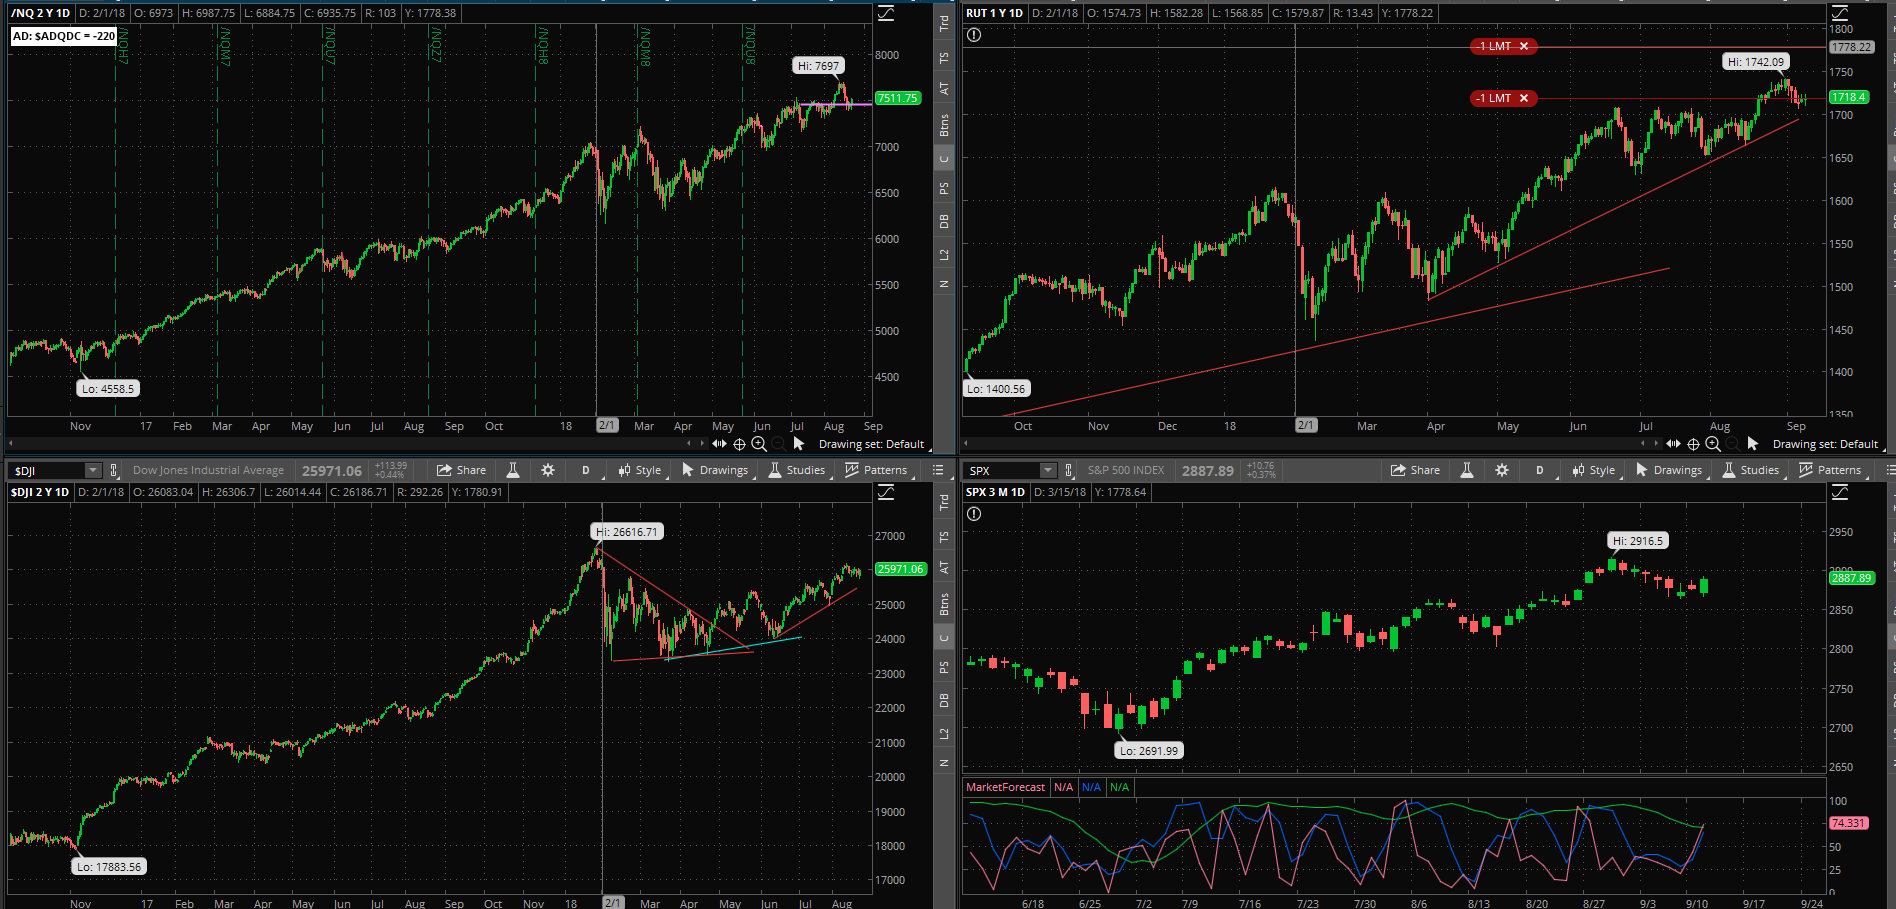The width and height of the screenshot is (1896, 909).
Task: Toggle the DB sidebar tab beside /NQ chart
Action: tap(943, 222)
